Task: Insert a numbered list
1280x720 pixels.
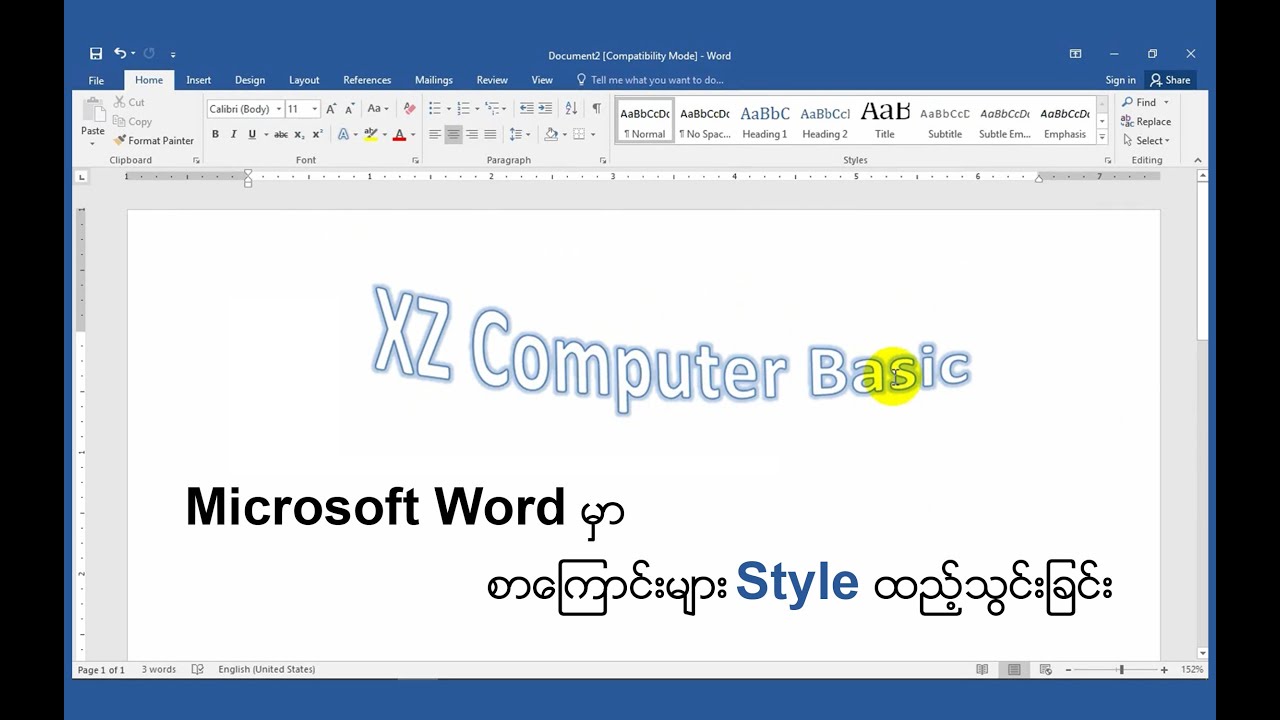Action: point(463,109)
